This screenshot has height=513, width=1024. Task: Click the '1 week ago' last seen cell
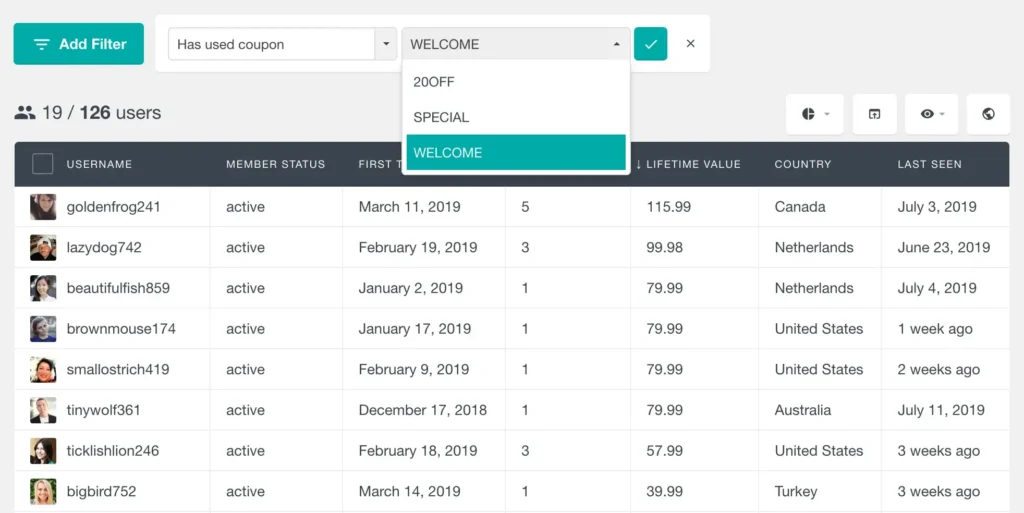[935, 329]
